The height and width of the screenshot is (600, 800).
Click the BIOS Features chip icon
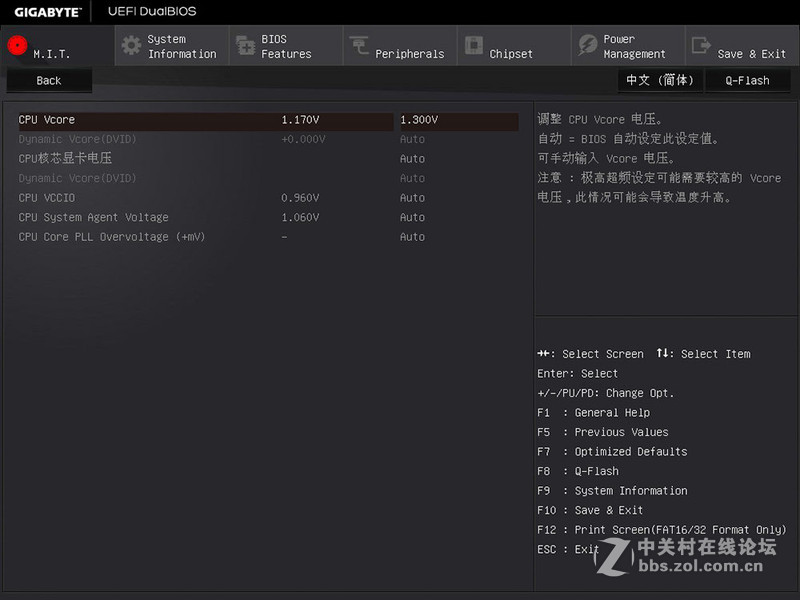pyautogui.click(x=245, y=45)
